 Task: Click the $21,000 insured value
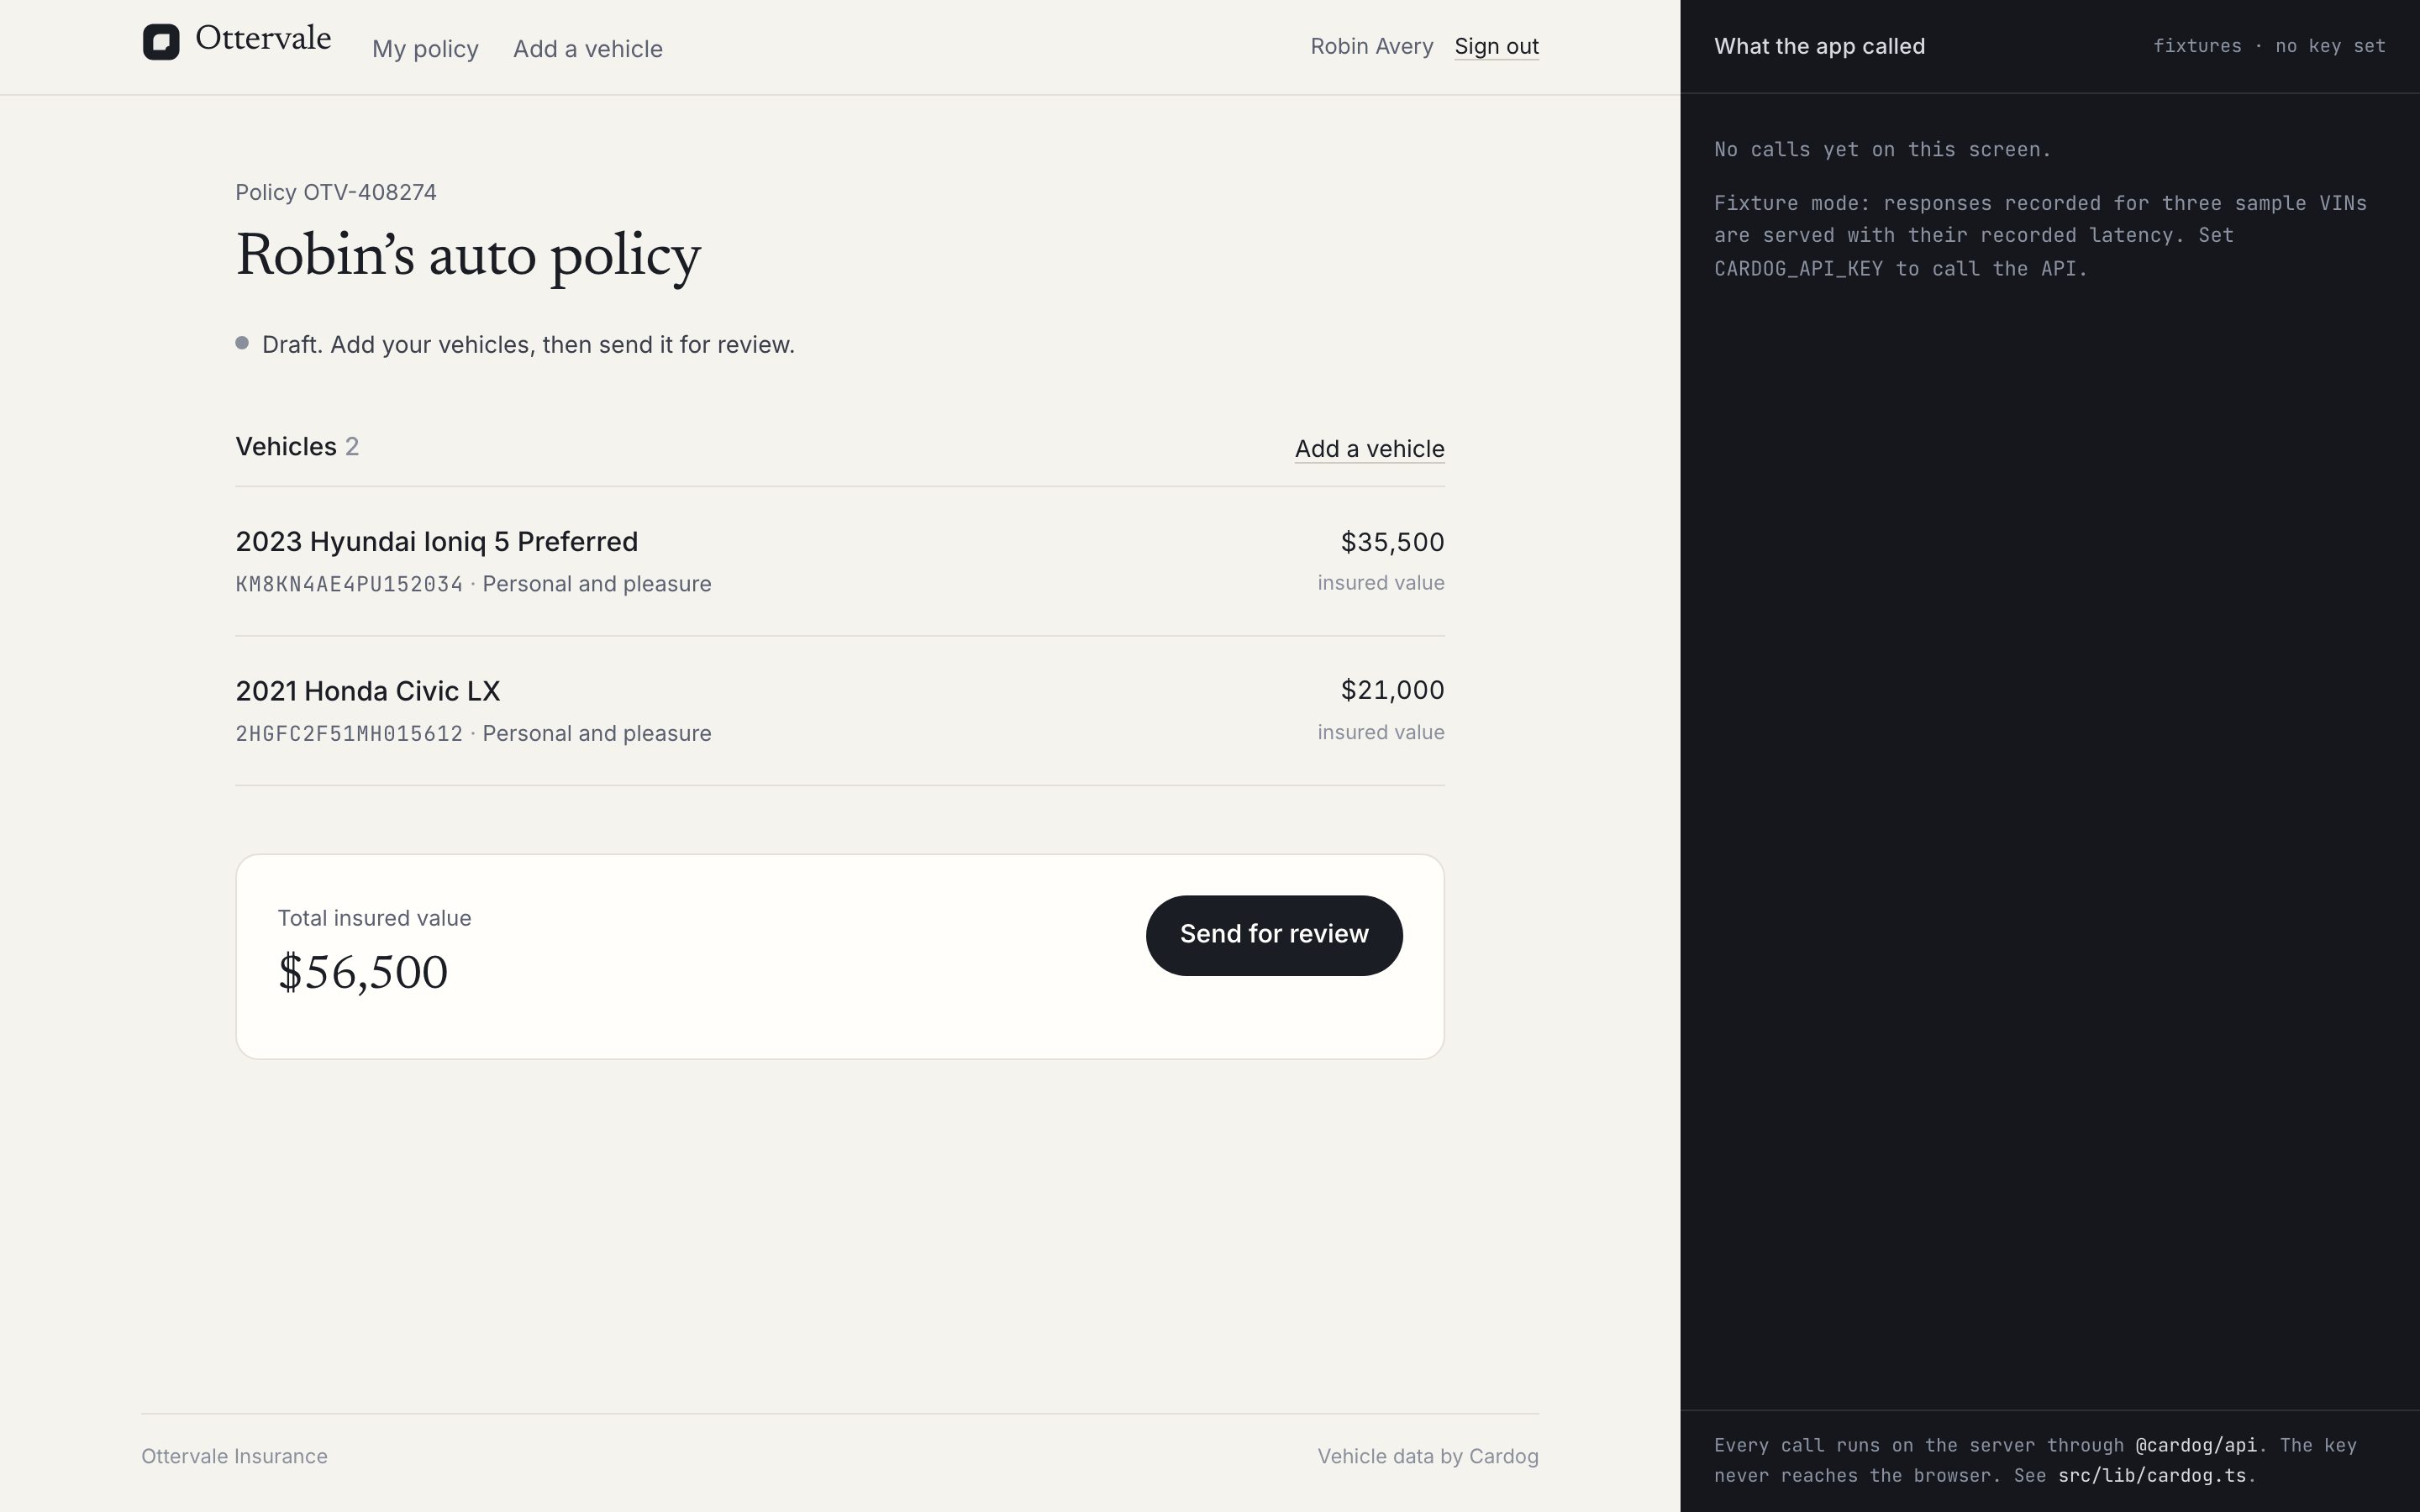(x=1392, y=690)
